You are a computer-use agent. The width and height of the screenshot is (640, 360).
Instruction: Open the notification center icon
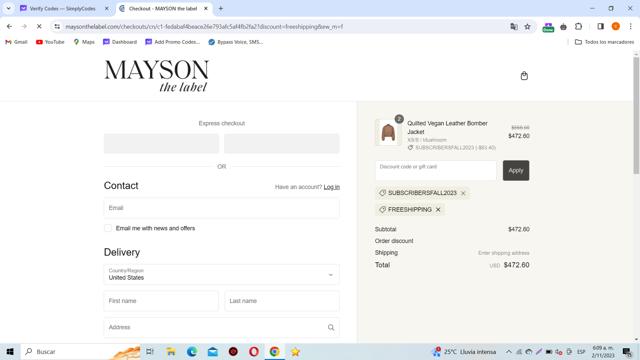[627, 351]
